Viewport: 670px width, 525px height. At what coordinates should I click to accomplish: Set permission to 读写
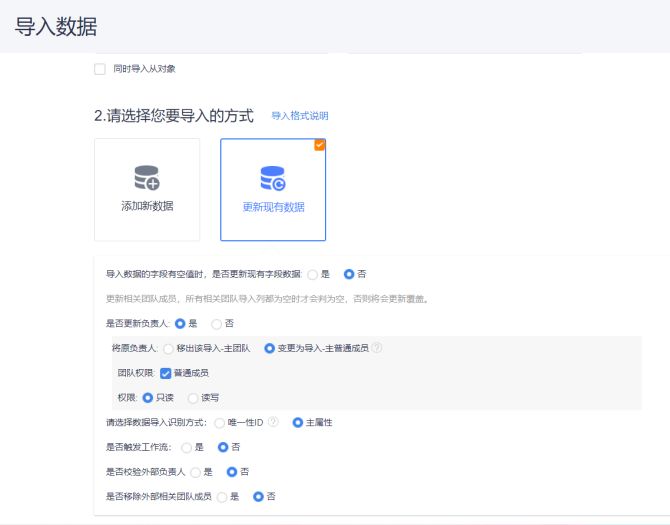[x=193, y=398]
